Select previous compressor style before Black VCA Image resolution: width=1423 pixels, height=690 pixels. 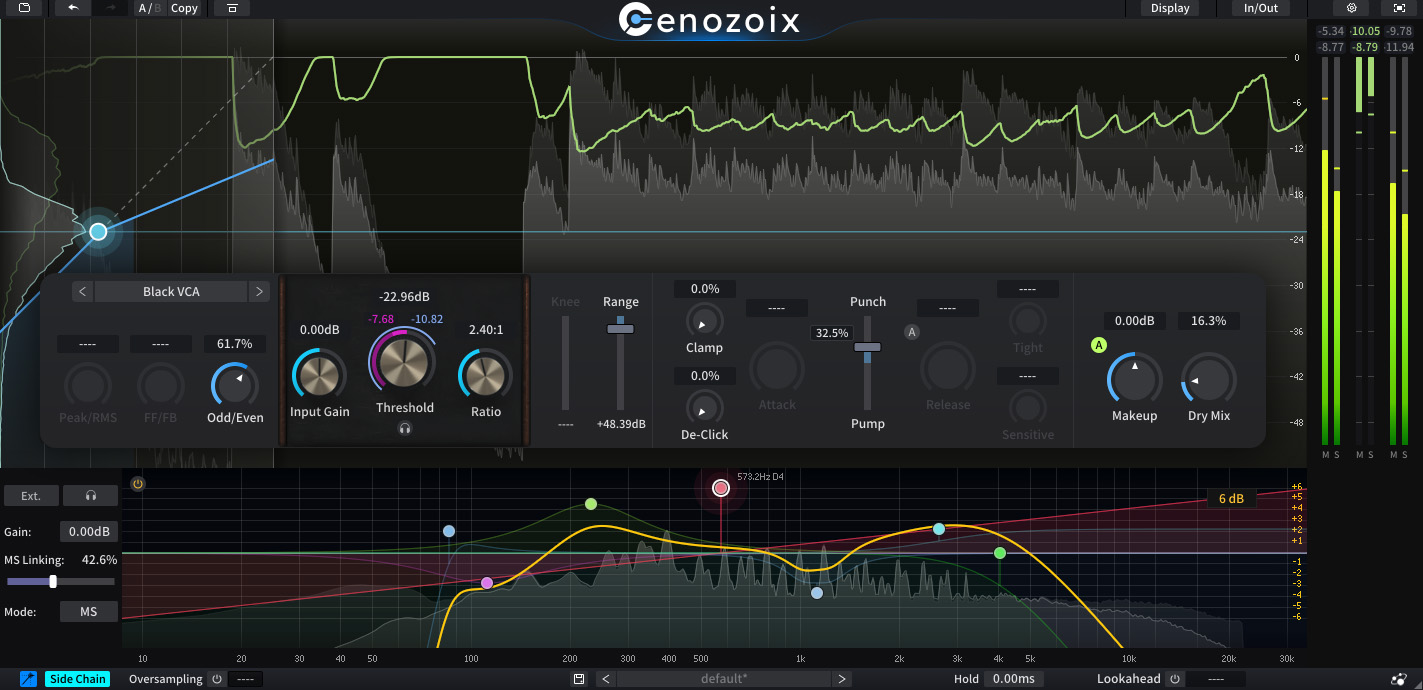[83, 292]
